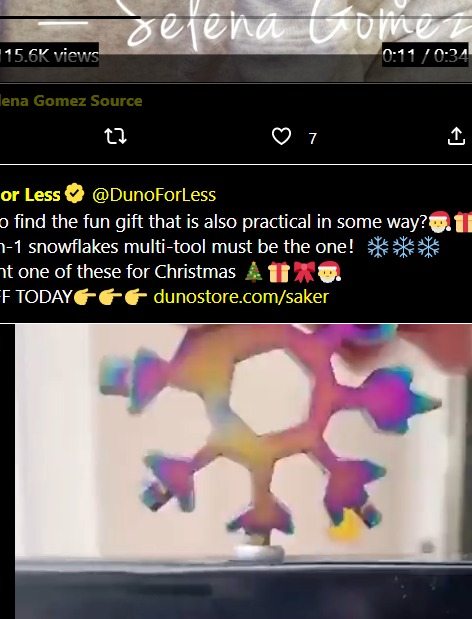Open the Selena Gomez Source profile name
The image size is (472, 619).
point(71,101)
